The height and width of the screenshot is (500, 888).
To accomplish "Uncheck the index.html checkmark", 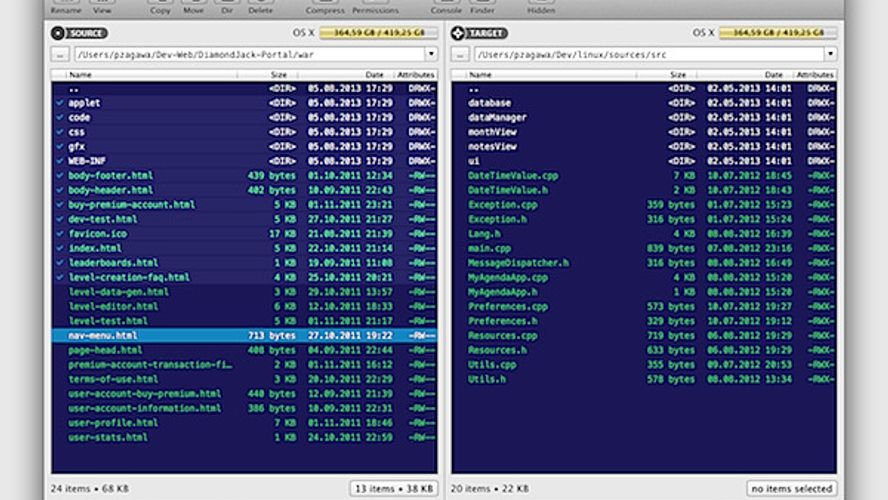I will coord(59,248).
